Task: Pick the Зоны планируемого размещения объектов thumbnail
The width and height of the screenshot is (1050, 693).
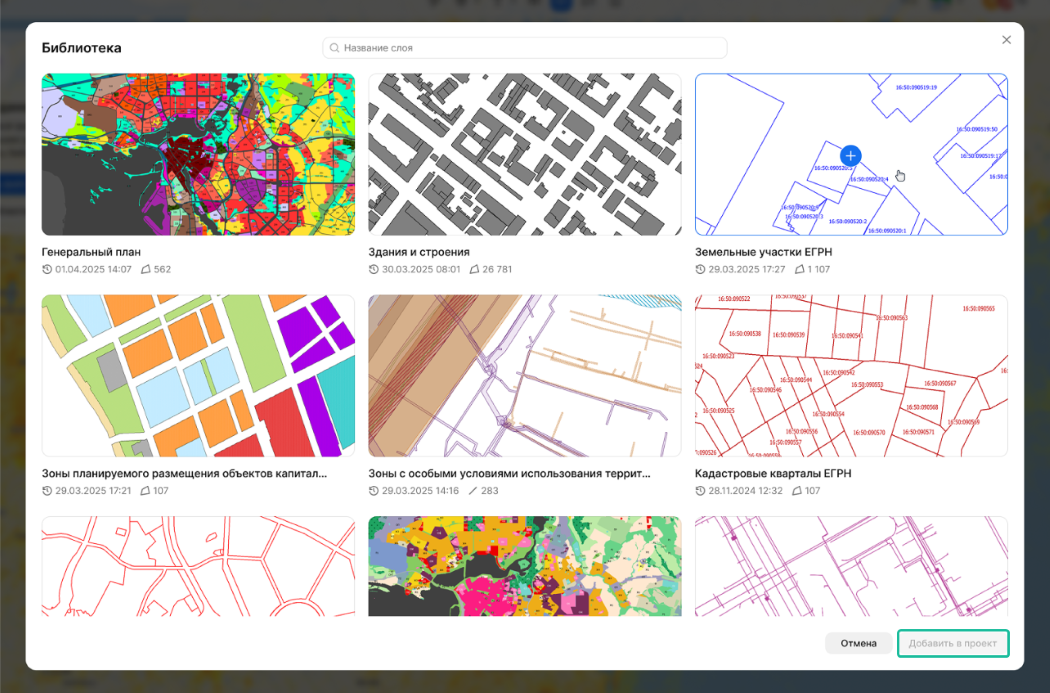Action: 198,376
